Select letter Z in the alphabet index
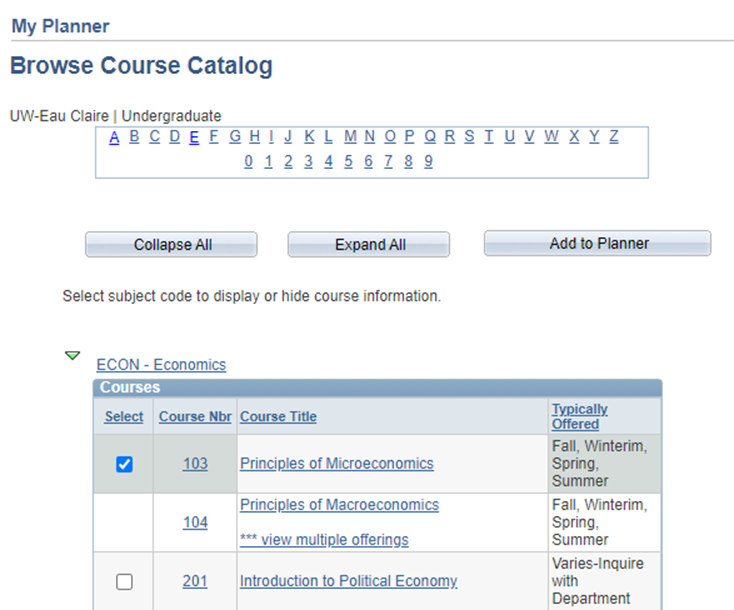The height and width of the screenshot is (610, 734). point(614,137)
